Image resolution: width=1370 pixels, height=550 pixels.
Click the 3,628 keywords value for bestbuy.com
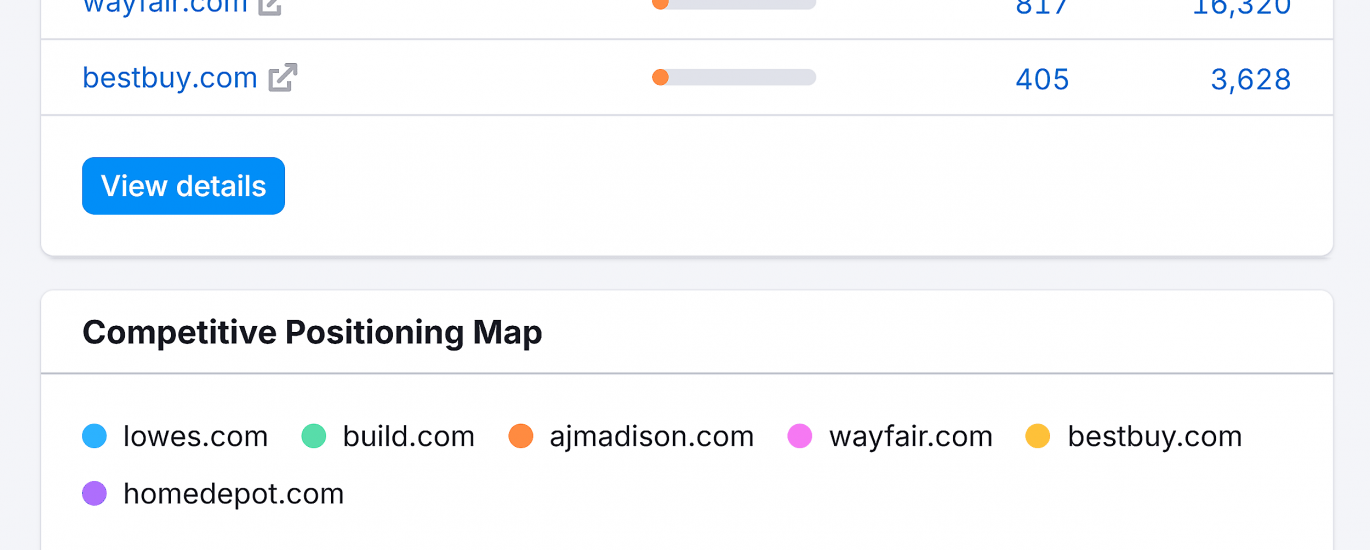coord(1250,79)
